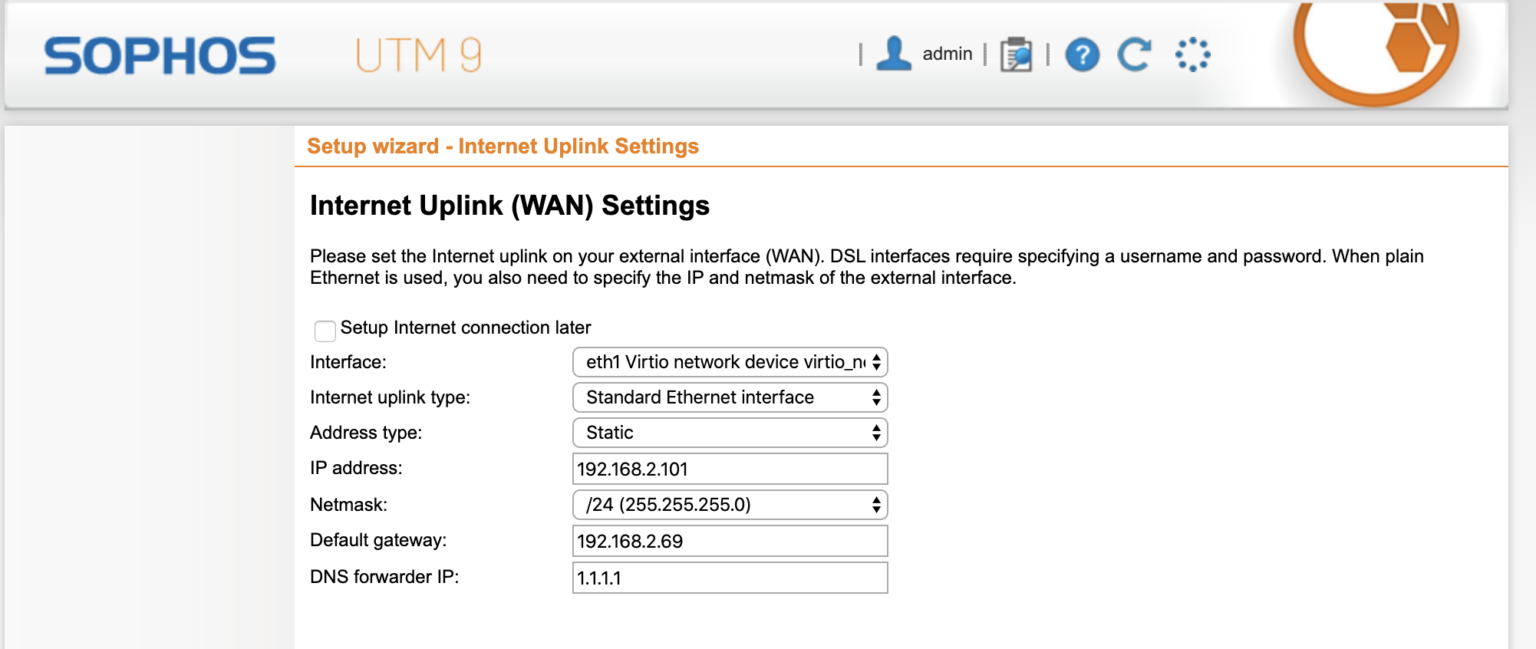This screenshot has width=1536, height=649.
Task: Open the help question mark icon
Action: 1082,54
